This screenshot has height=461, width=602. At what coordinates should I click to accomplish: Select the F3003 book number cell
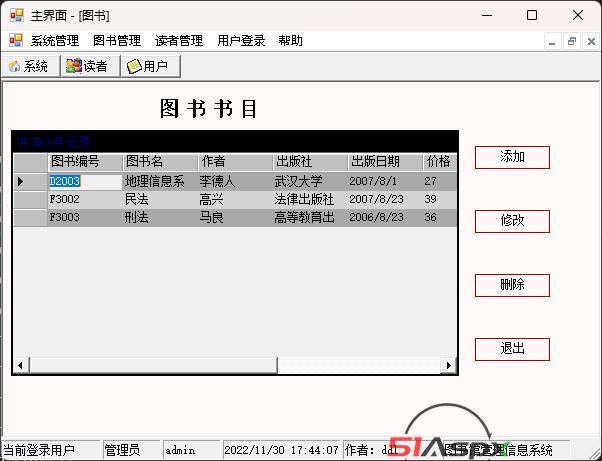tap(85, 218)
